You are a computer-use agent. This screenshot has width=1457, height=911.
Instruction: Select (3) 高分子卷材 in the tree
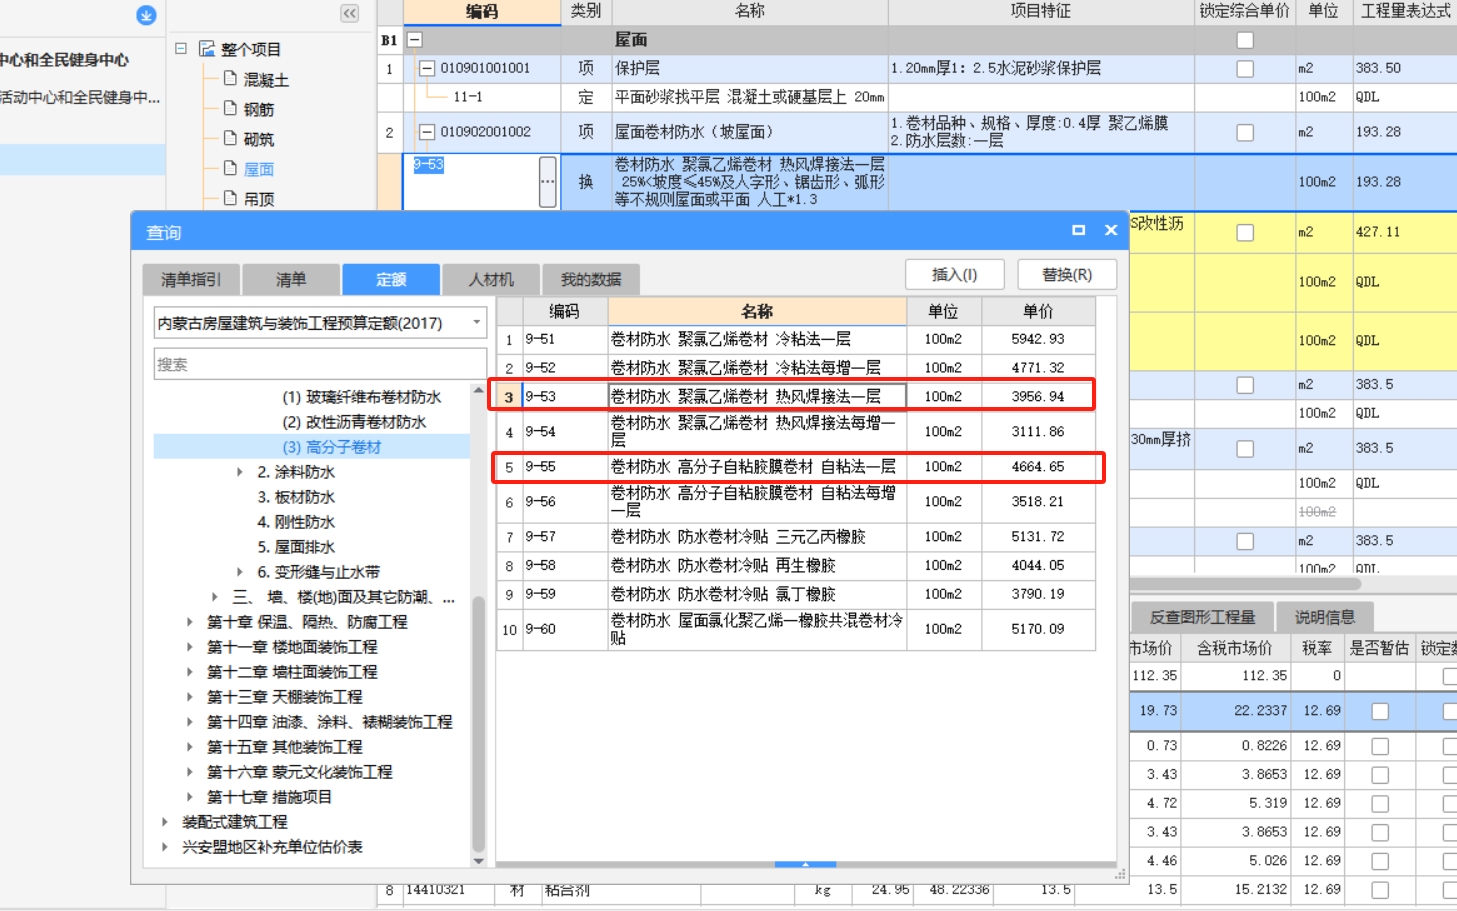[x=331, y=447]
